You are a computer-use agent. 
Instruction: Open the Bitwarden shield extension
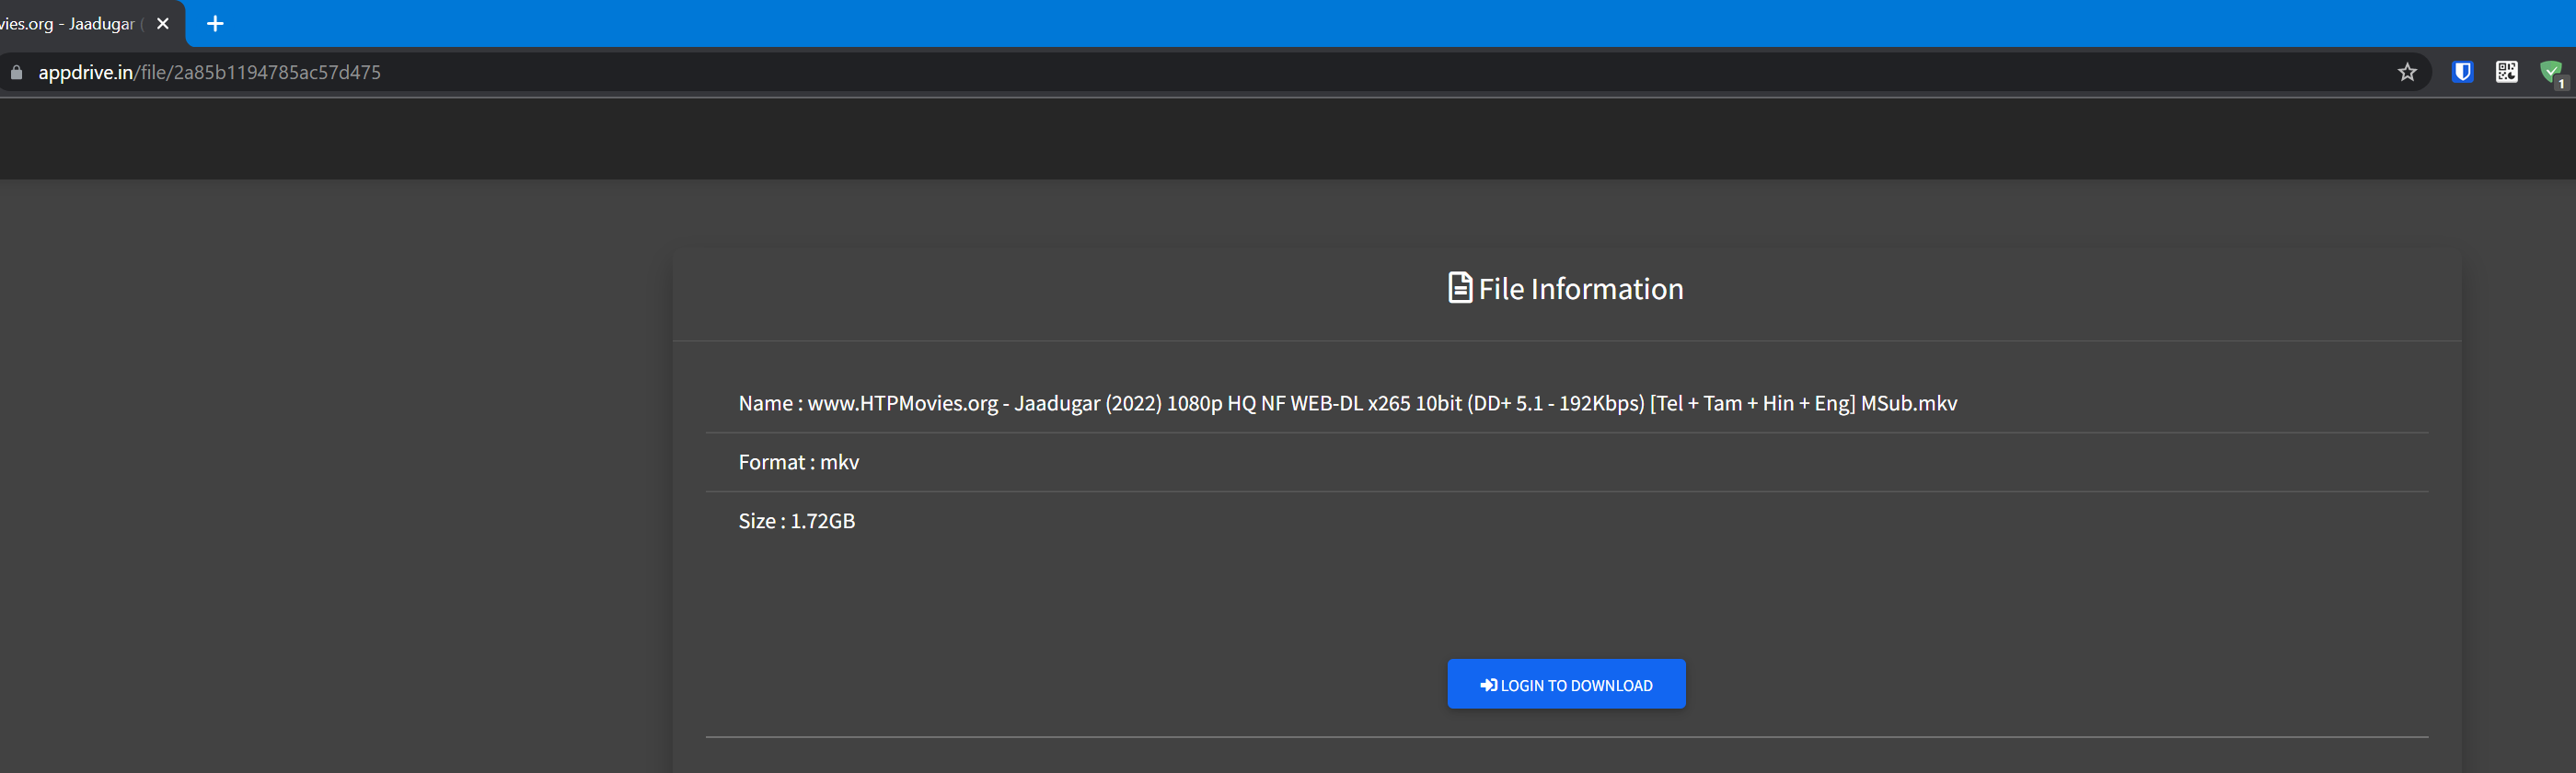point(2462,72)
